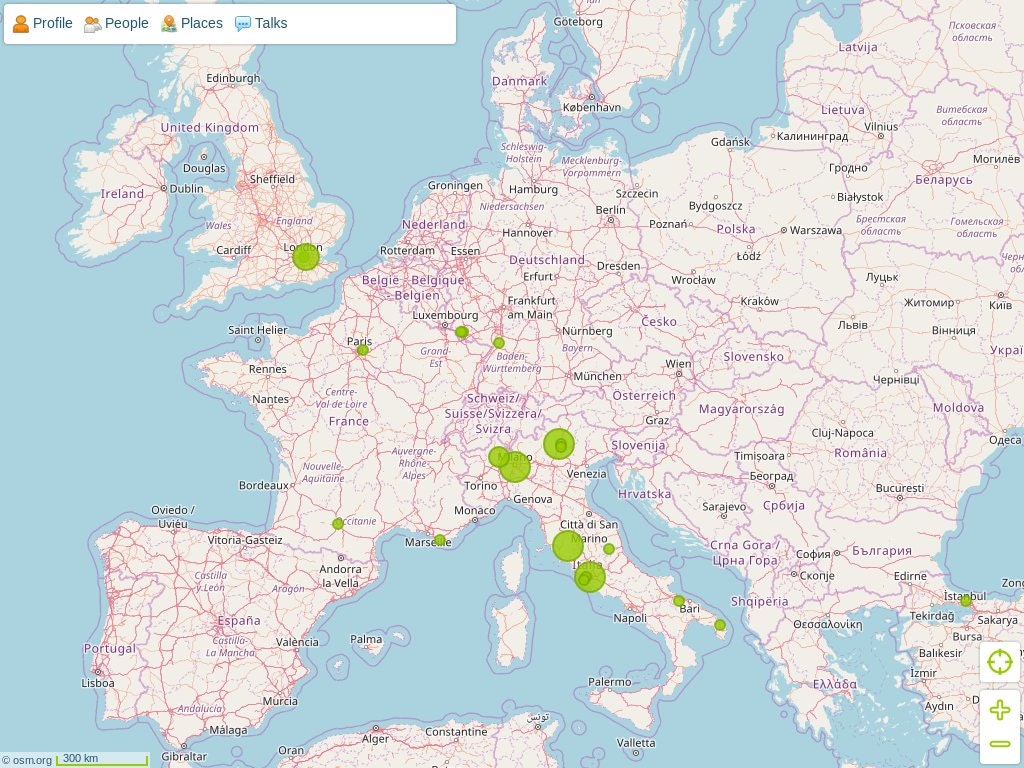Center map with the locate target icon
The height and width of the screenshot is (768, 1024).
click(x=1000, y=662)
